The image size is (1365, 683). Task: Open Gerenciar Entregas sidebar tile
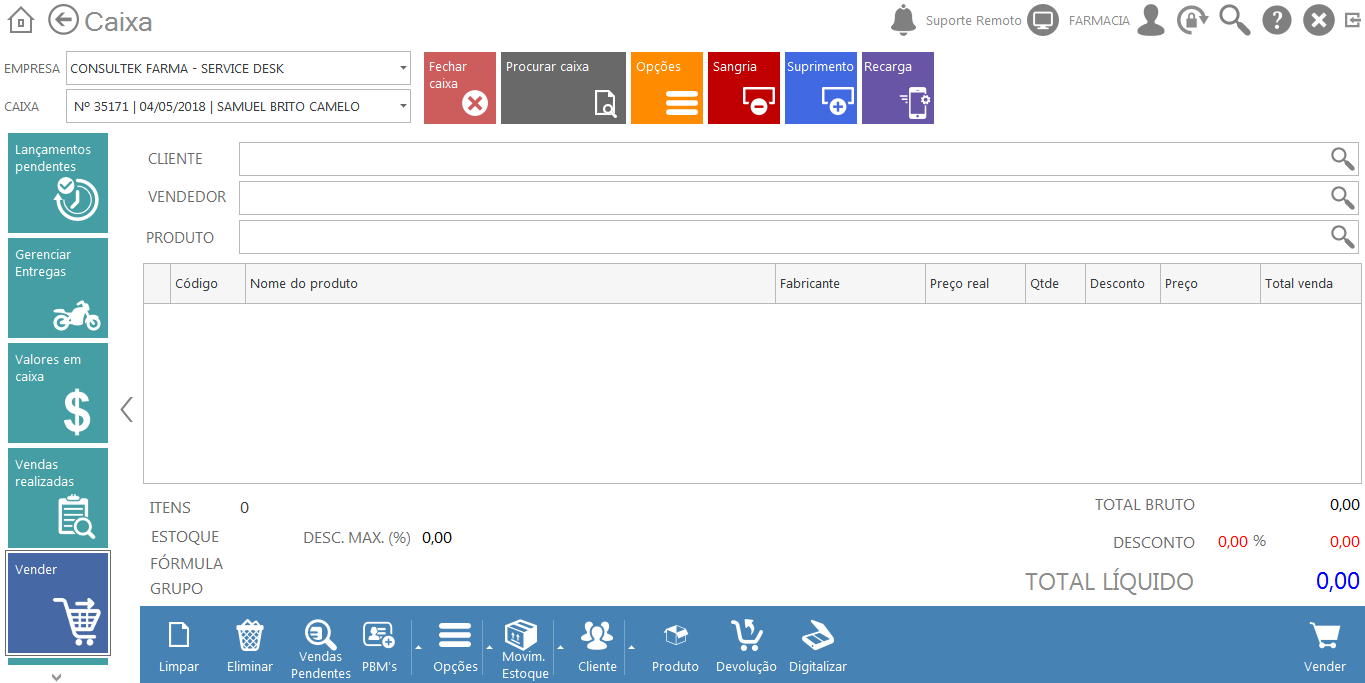tap(58, 288)
